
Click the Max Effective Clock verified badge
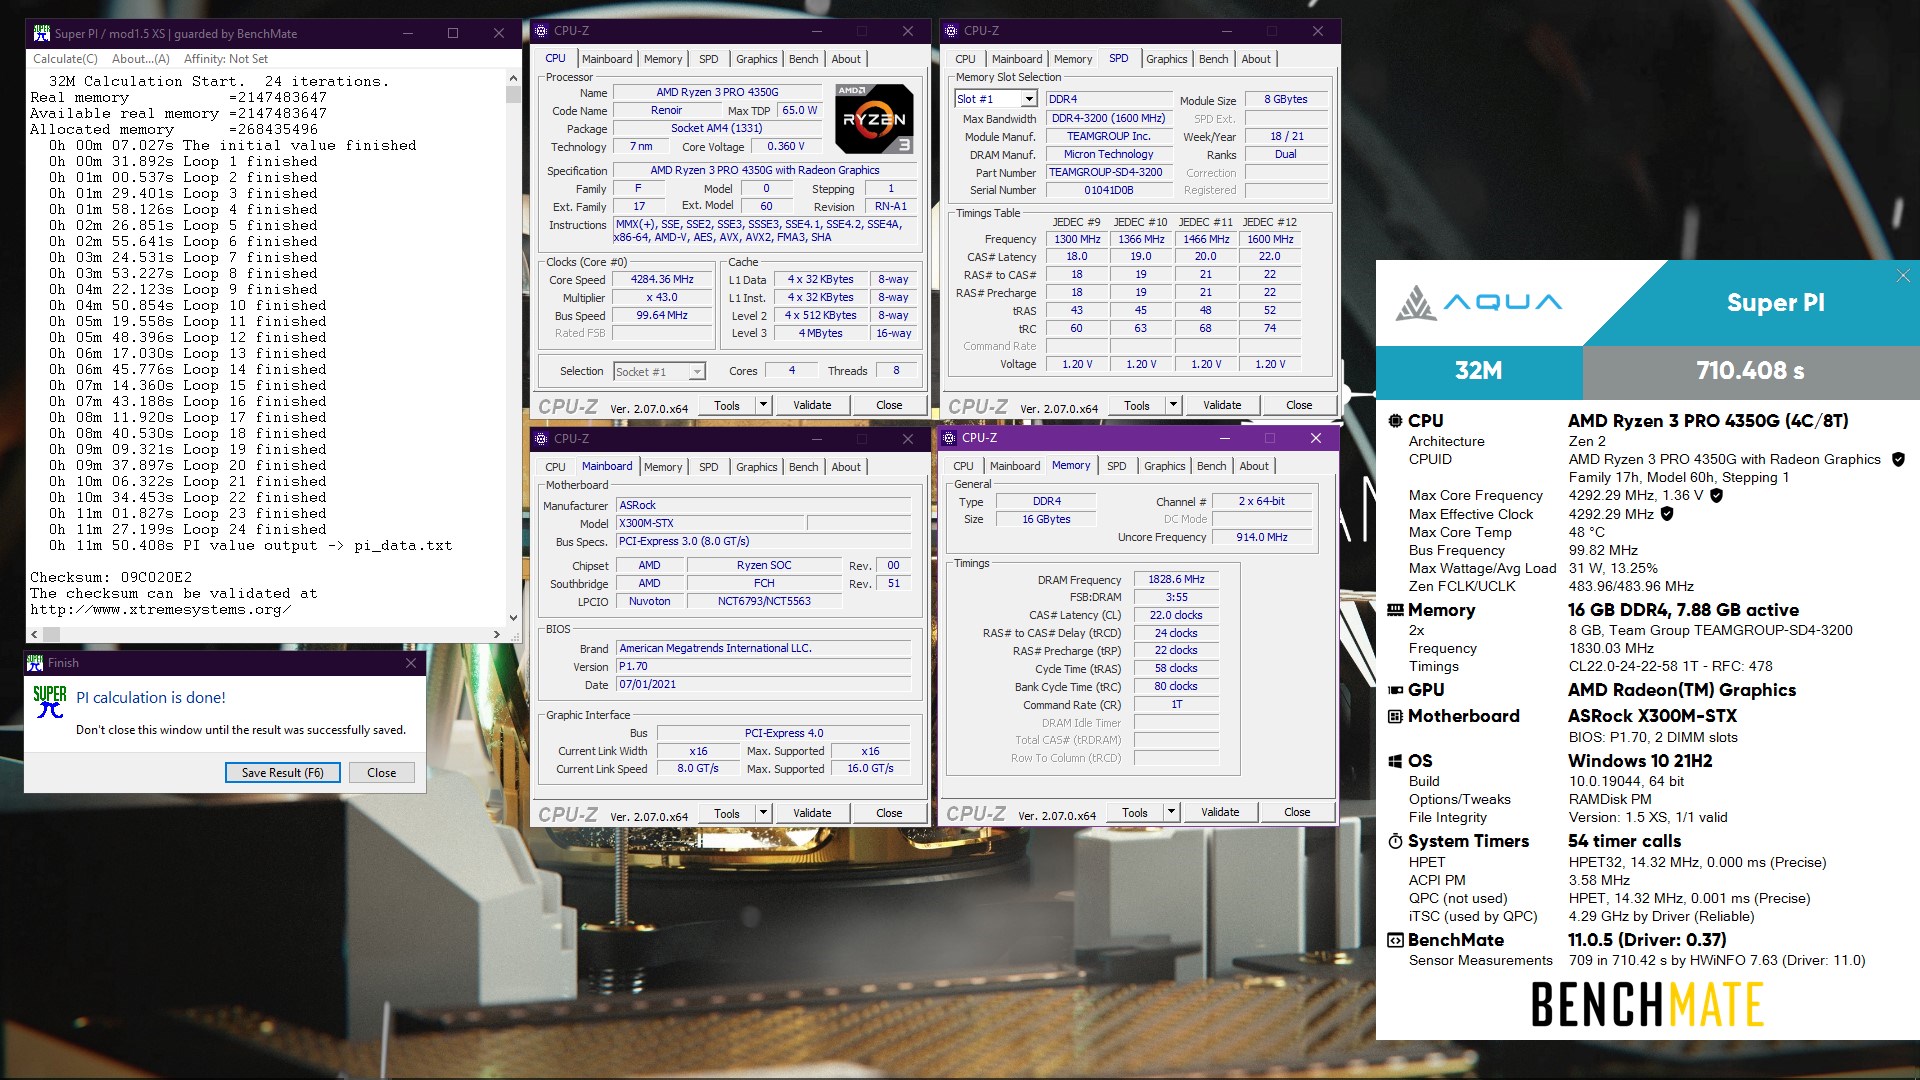[1667, 514]
